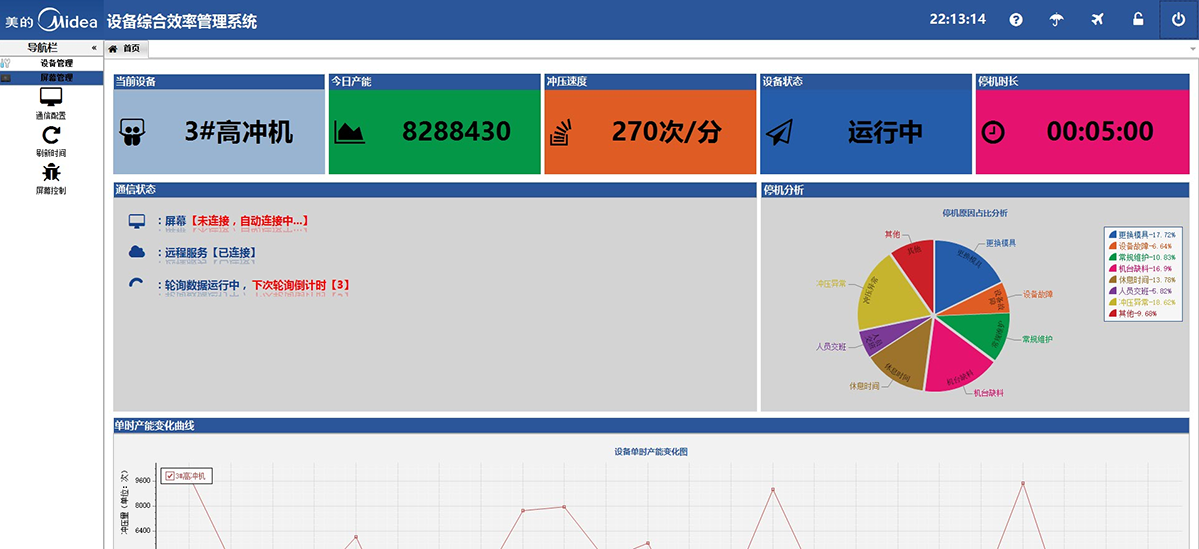
Task: Click the 屏幕 未连接 status text
Action: coord(236,221)
